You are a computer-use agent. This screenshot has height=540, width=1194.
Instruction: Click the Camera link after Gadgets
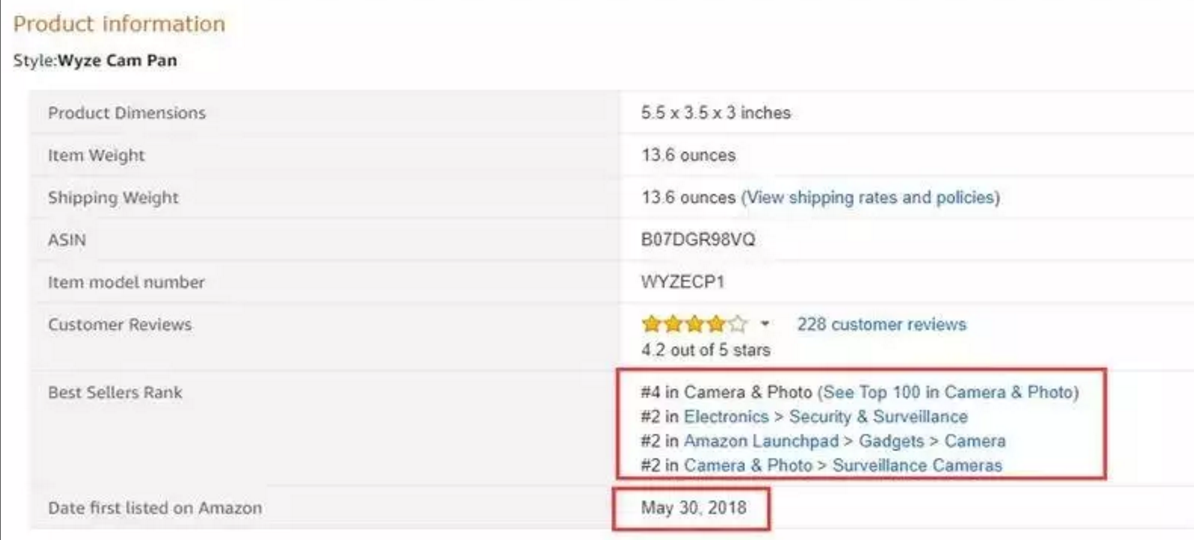click(973, 441)
